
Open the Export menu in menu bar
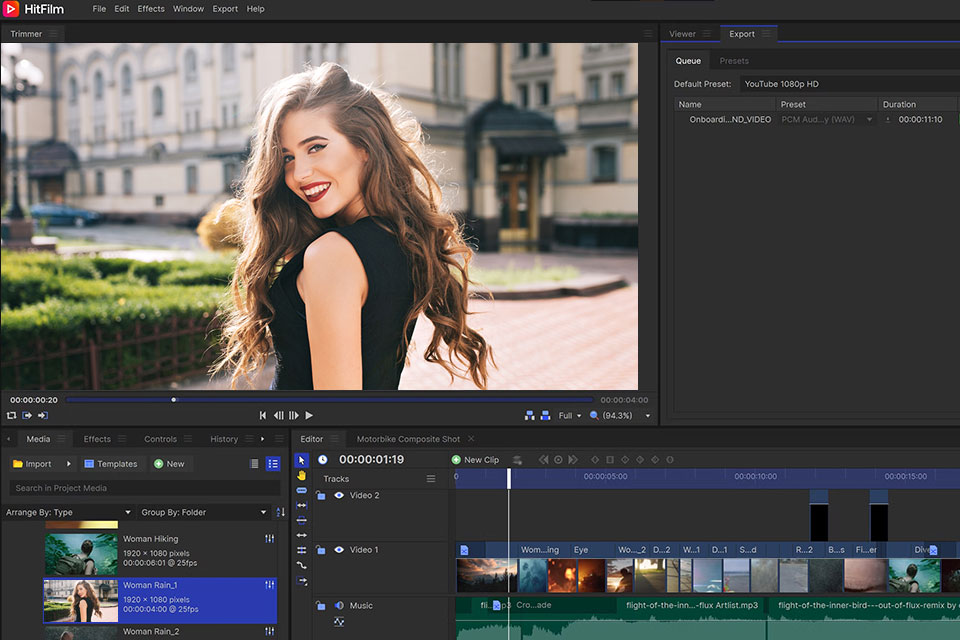click(225, 9)
